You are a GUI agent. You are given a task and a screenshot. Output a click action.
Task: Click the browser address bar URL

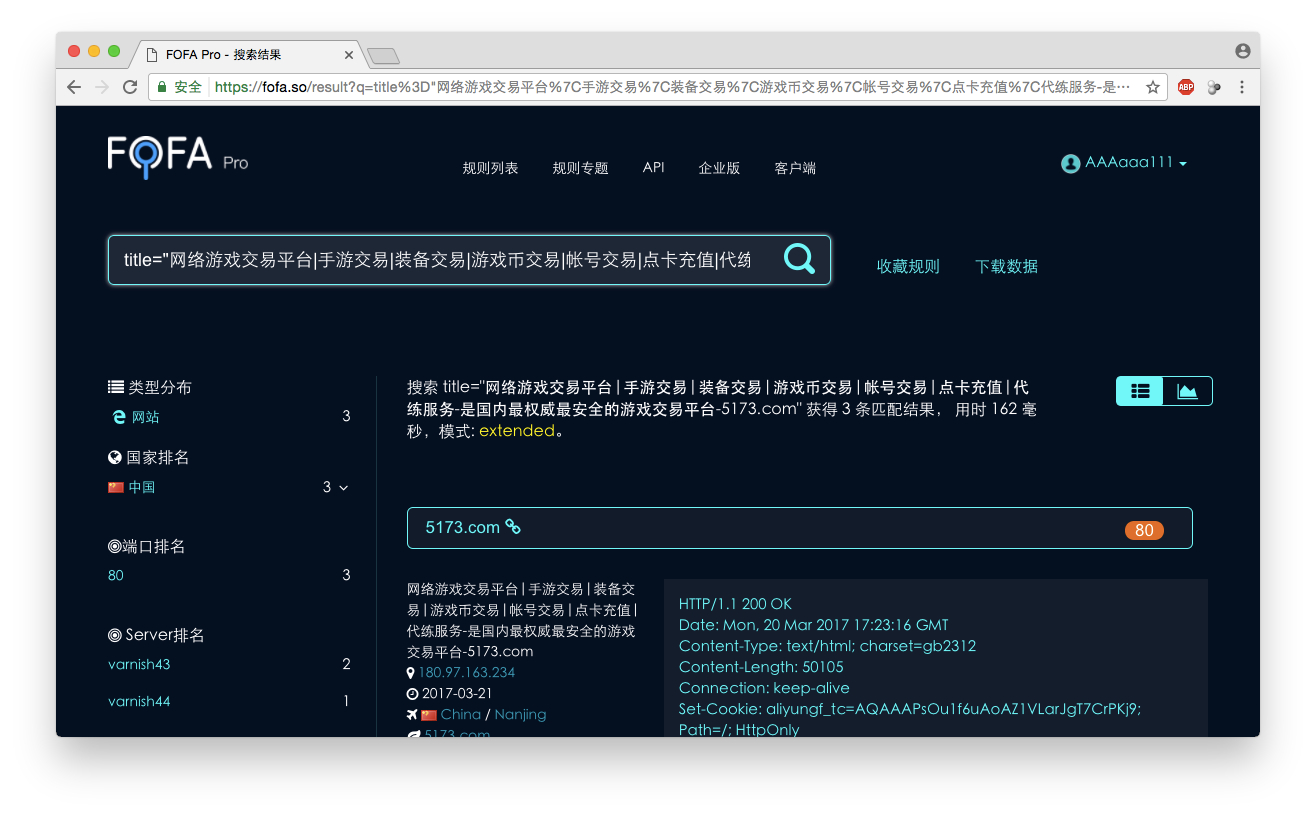(672, 87)
